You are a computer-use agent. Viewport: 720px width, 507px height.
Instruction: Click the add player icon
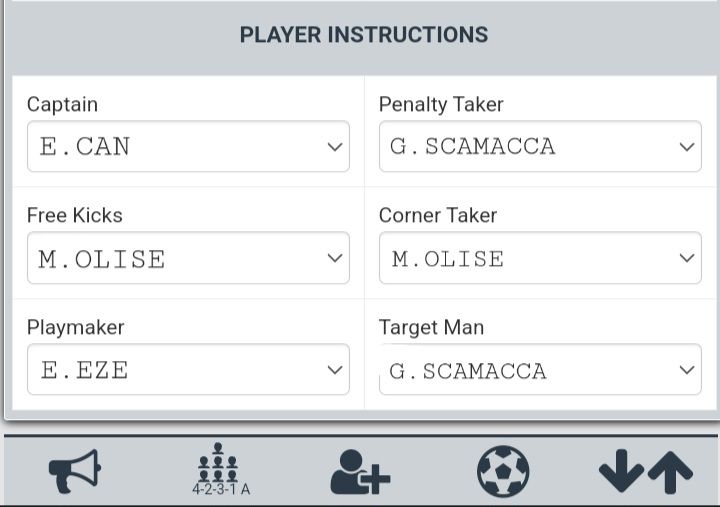(360, 471)
